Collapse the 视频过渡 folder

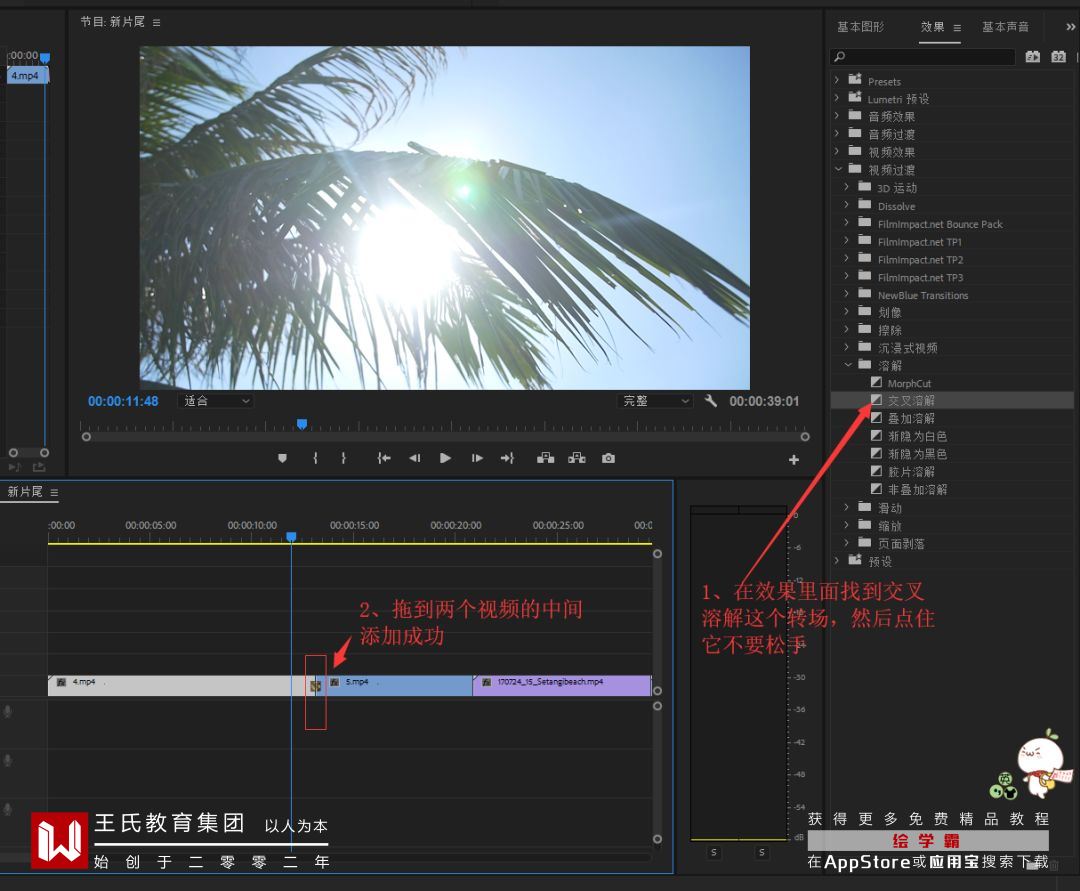[x=838, y=169]
